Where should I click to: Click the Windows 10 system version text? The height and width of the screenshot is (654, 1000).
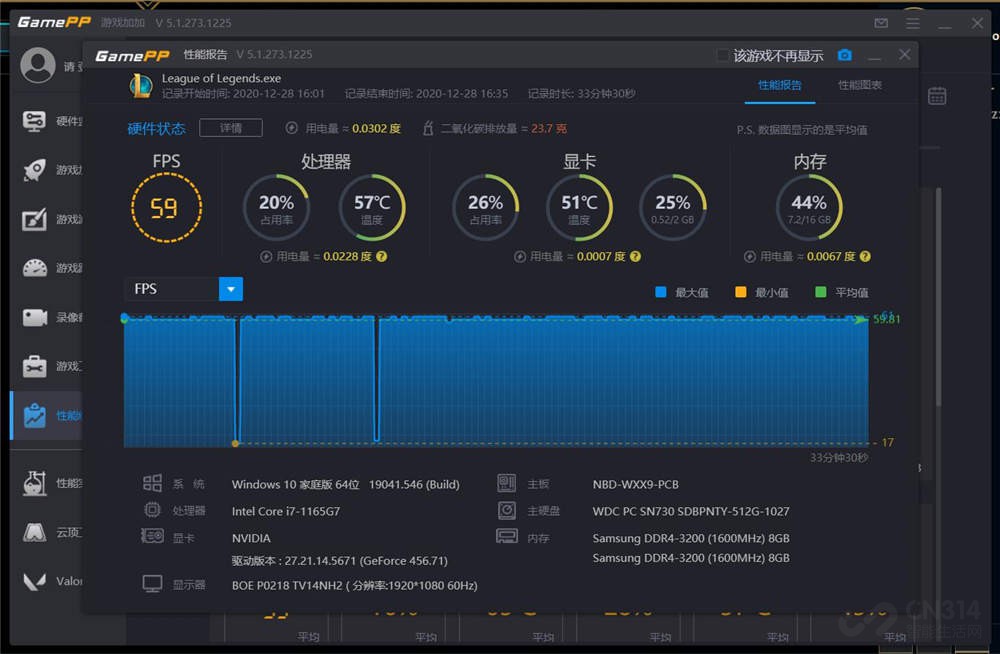point(345,484)
